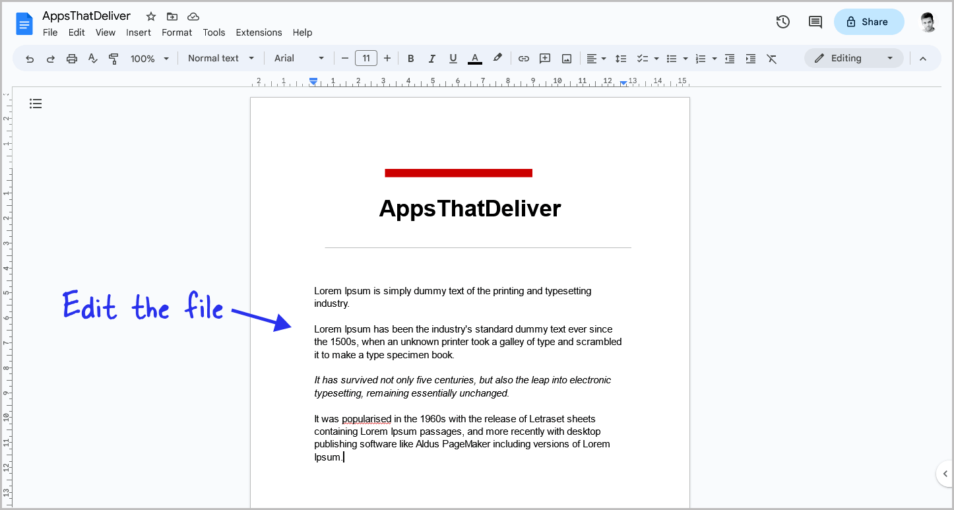Hide the menus with the collapse arrow

(923, 59)
